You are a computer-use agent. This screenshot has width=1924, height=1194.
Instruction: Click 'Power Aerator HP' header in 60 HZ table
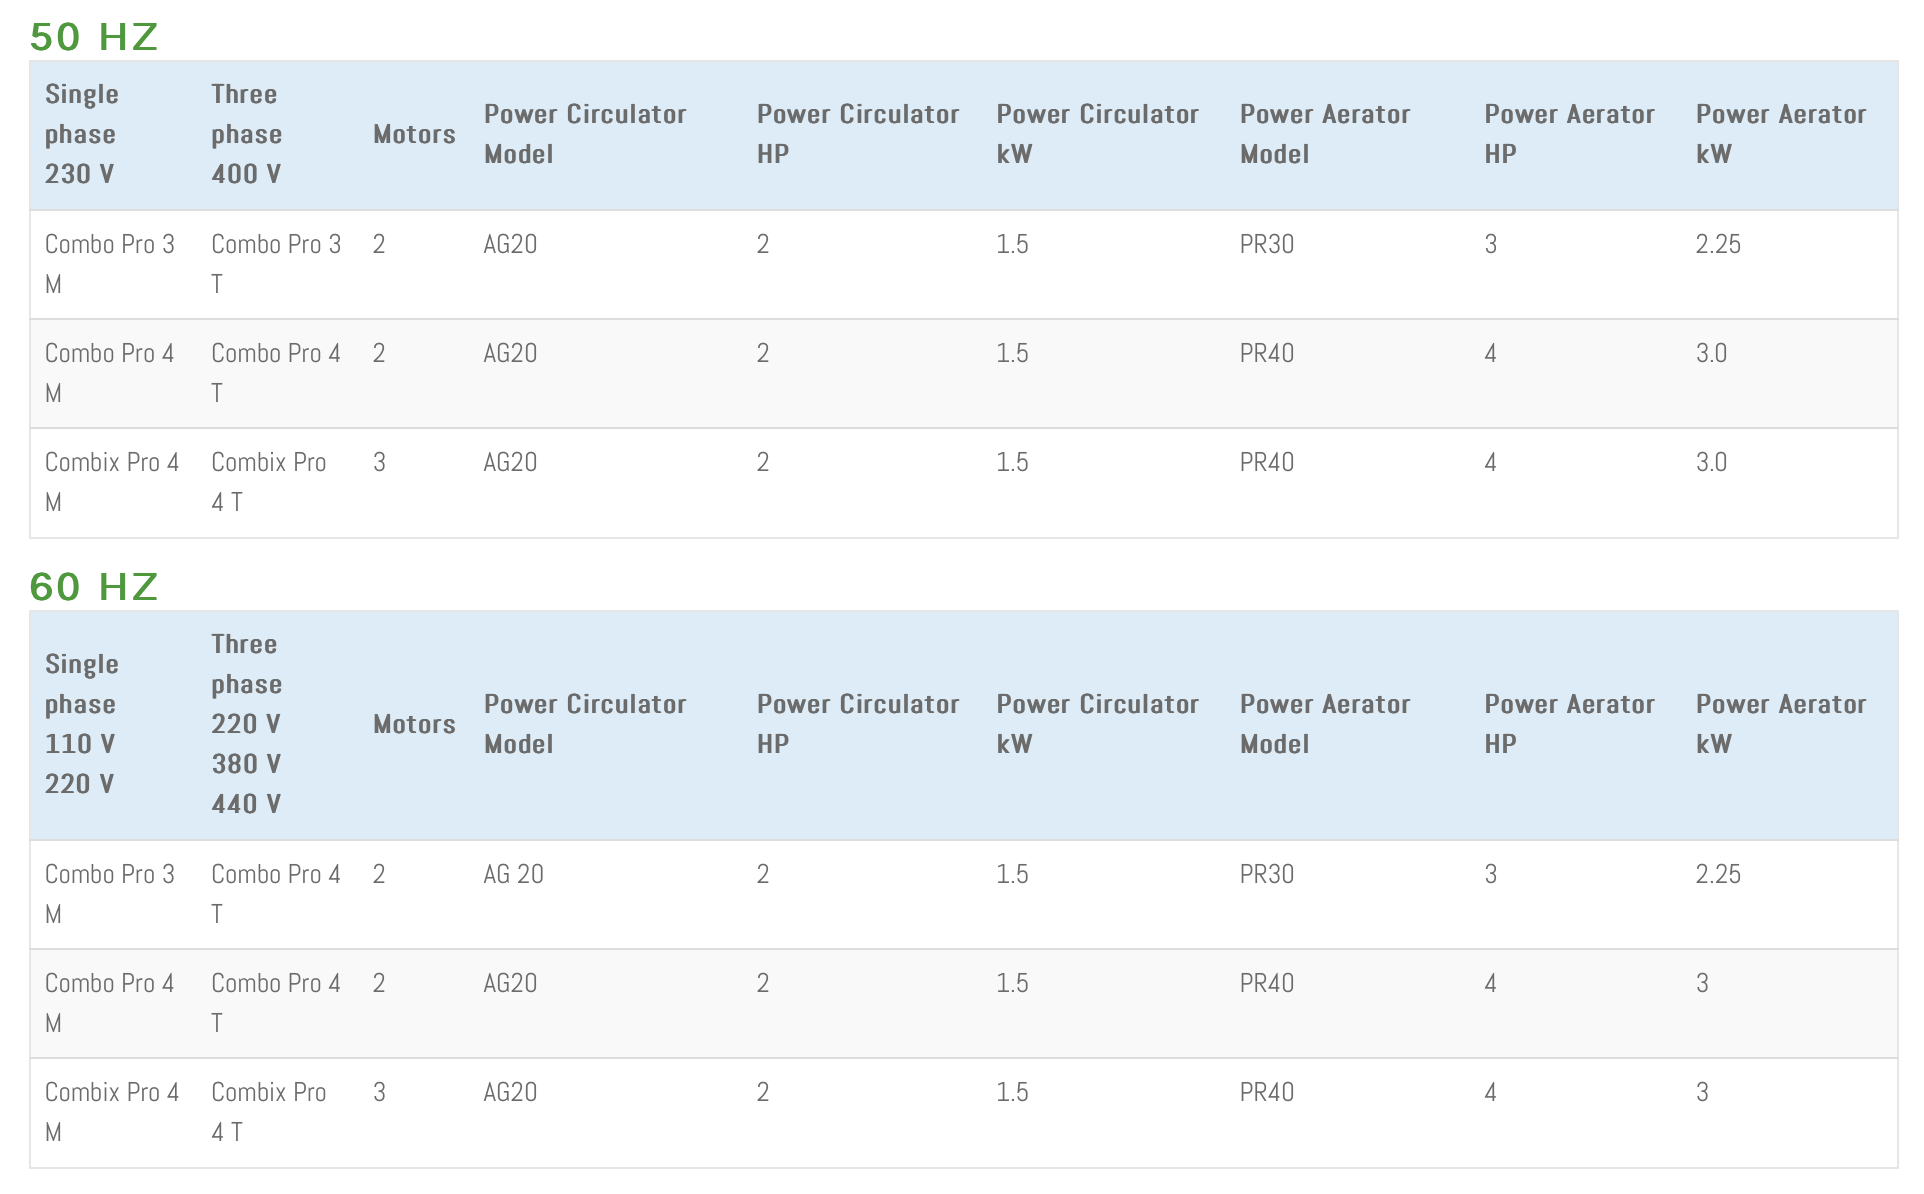1568,724
